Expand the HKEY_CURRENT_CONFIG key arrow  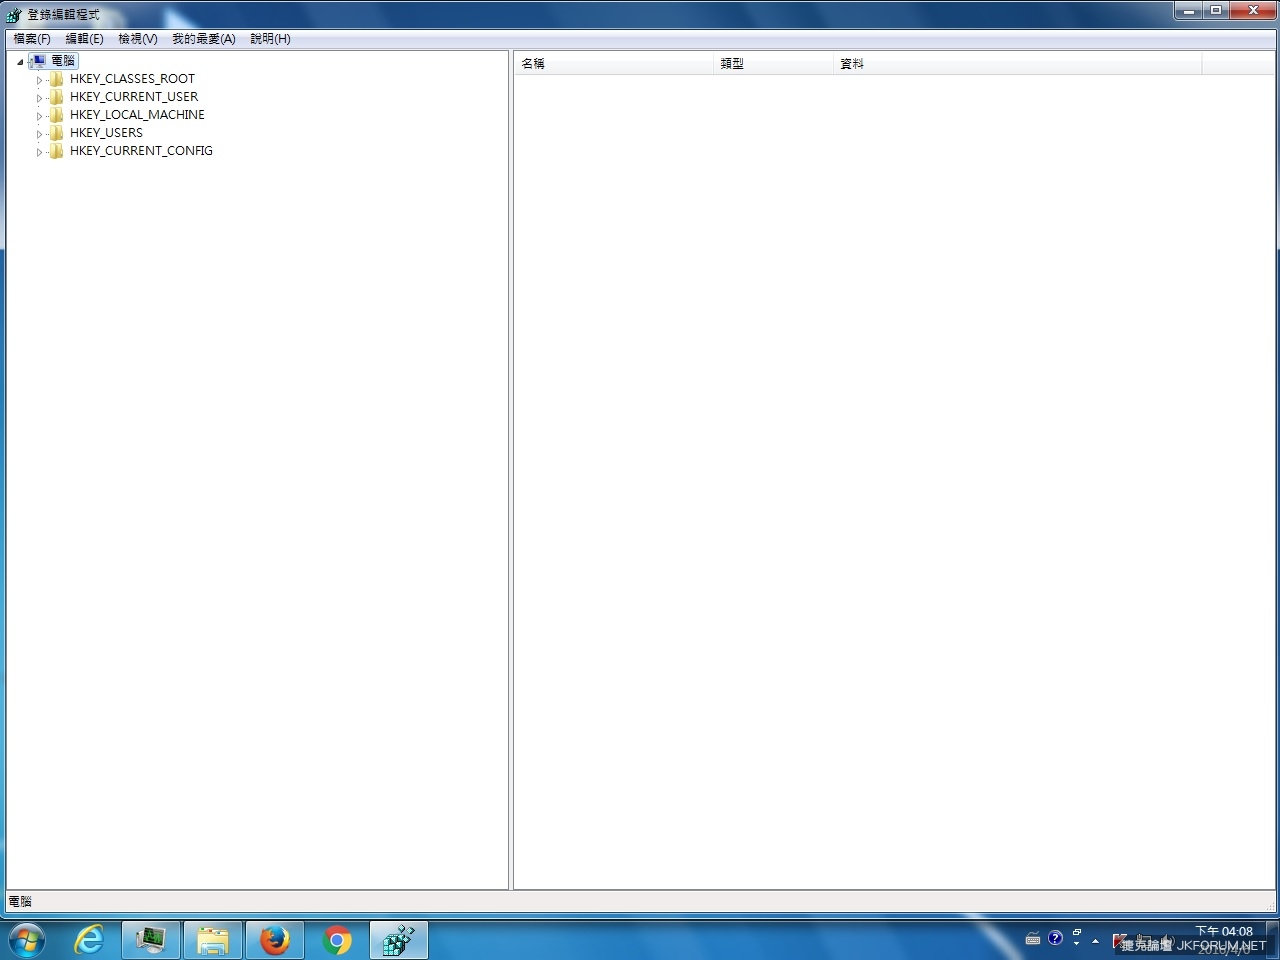coord(39,152)
